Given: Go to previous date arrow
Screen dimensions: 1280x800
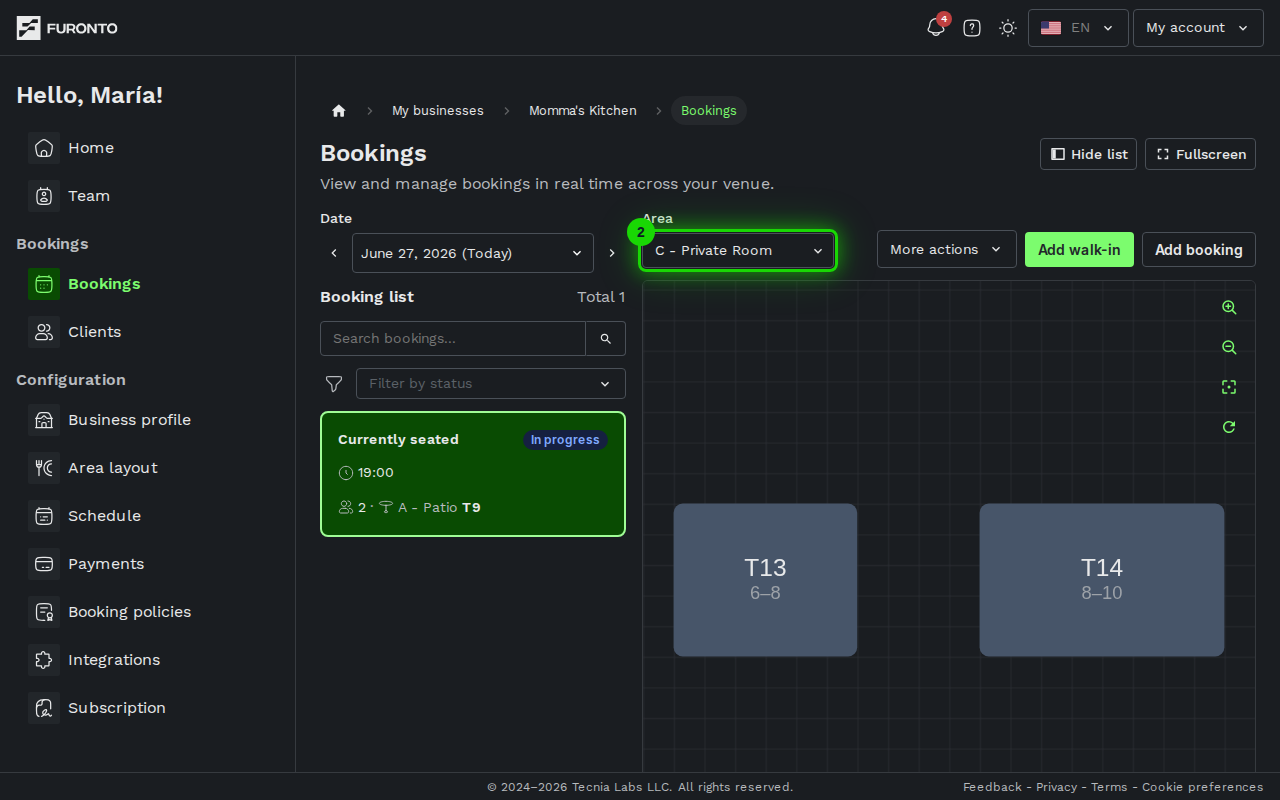Looking at the screenshot, I should (x=334, y=253).
